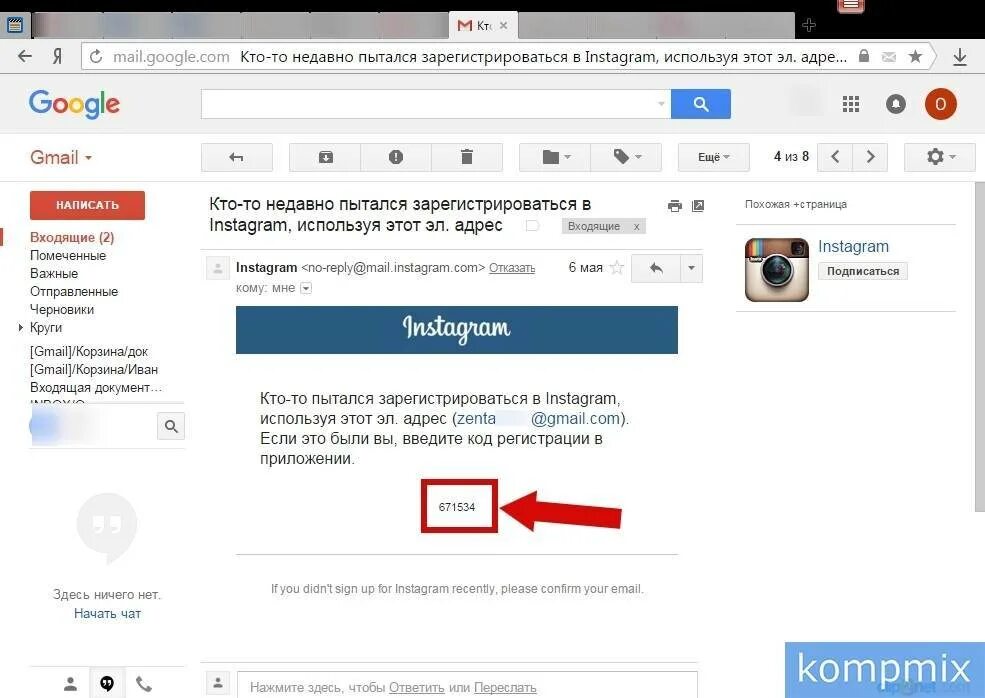Viewport: 985px width, 698px height.
Task: Open [Gmail]/Корзина/Иван label
Action: (94, 369)
